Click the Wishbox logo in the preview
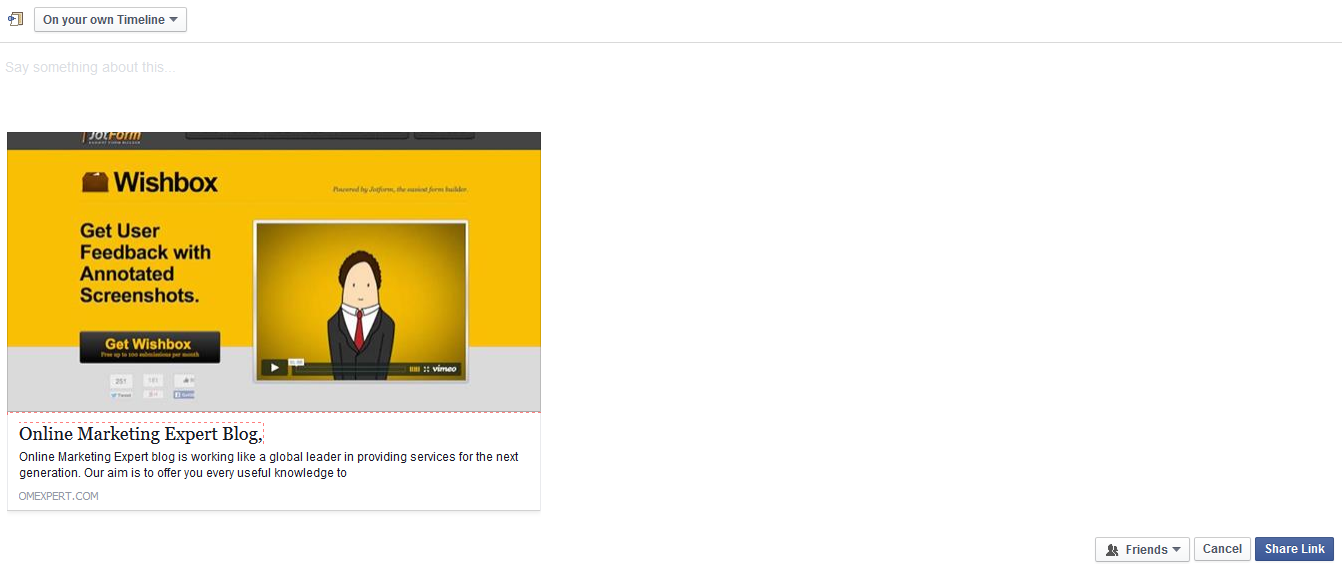The height and width of the screenshot is (571, 1342). (x=150, y=182)
